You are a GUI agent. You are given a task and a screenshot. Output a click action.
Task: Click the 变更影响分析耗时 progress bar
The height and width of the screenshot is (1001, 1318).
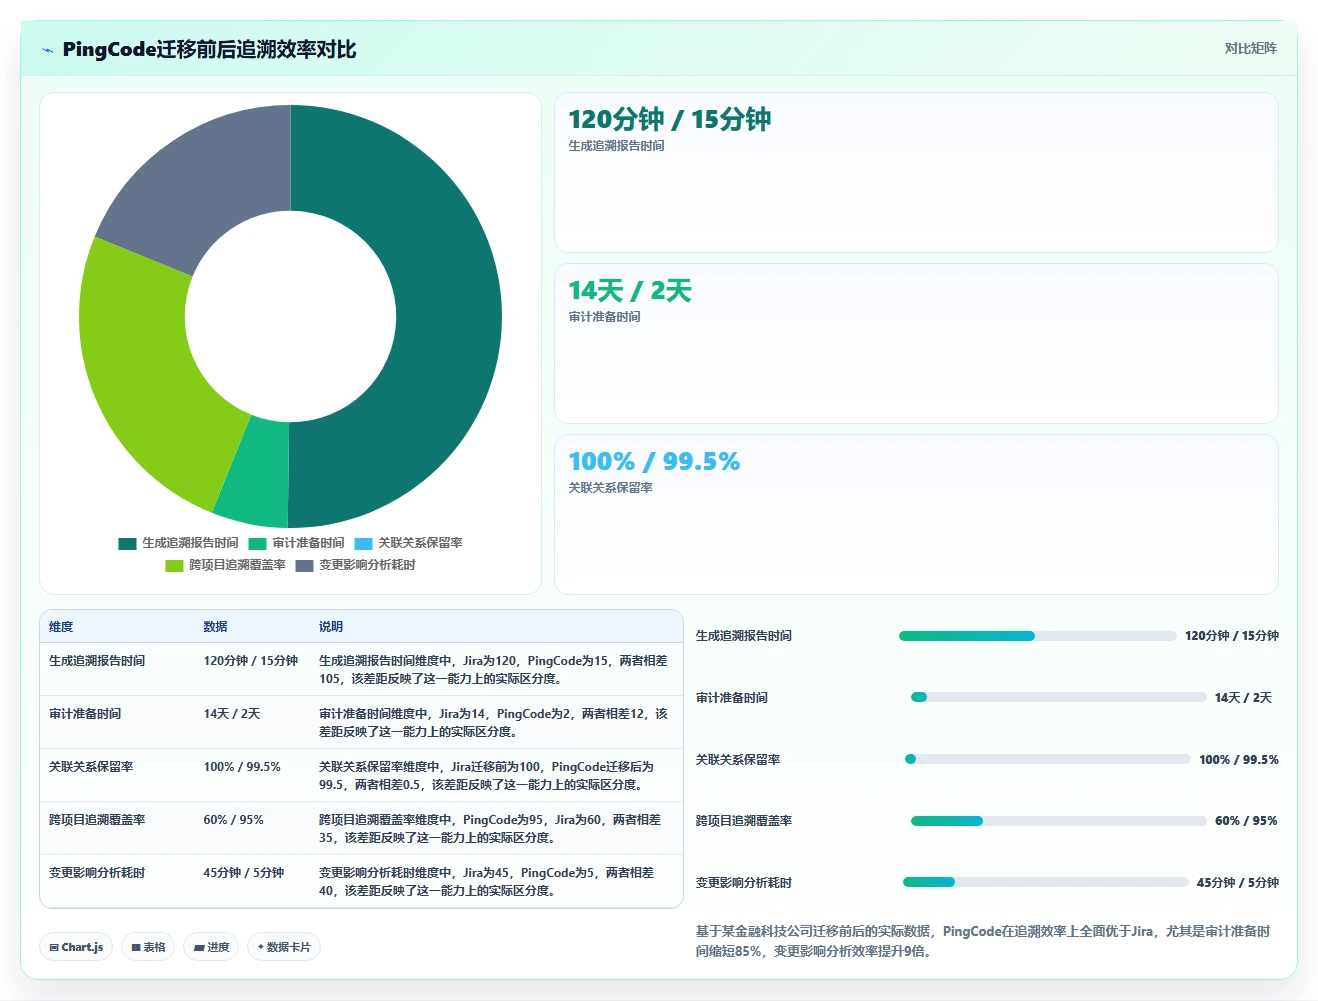[x=1045, y=882]
